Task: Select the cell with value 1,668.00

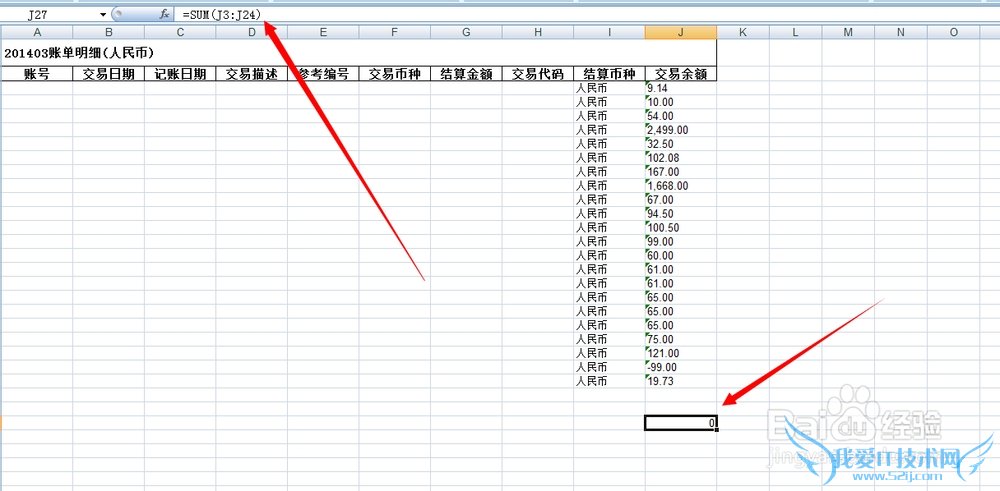Action: [x=680, y=186]
